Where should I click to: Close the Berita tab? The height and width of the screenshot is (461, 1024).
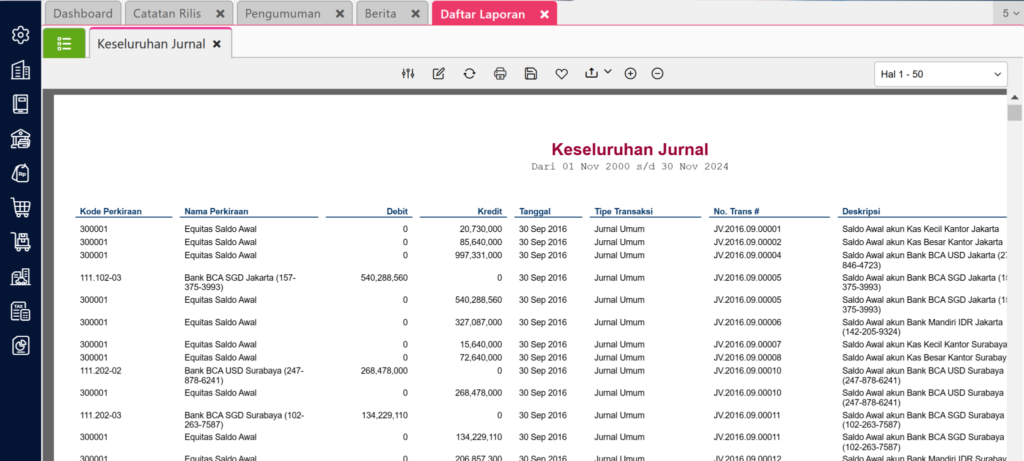coord(415,14)
